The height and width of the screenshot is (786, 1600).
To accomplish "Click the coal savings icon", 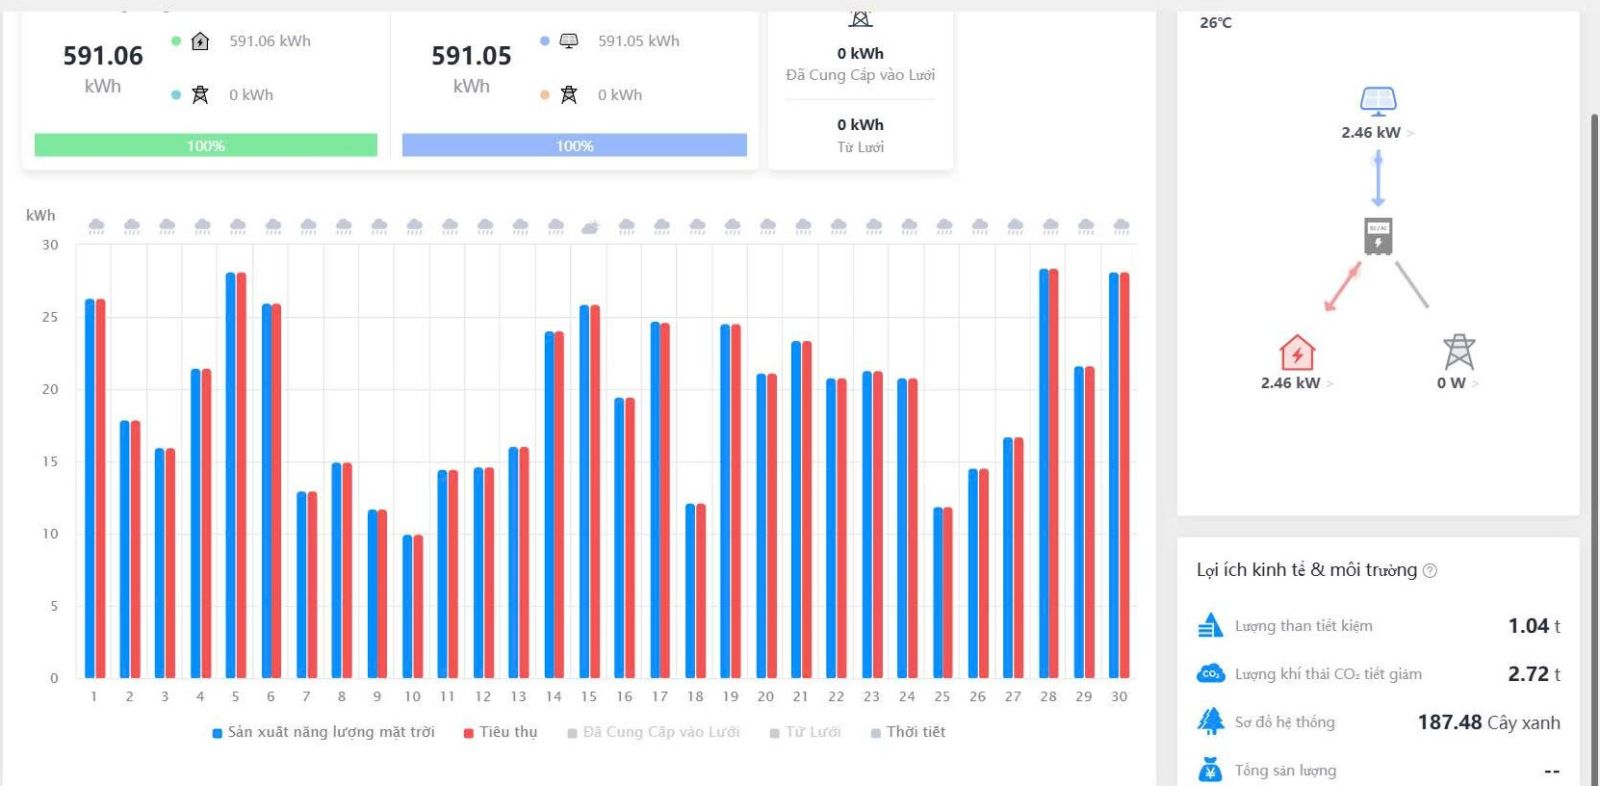I will (x=1210, y=626).
